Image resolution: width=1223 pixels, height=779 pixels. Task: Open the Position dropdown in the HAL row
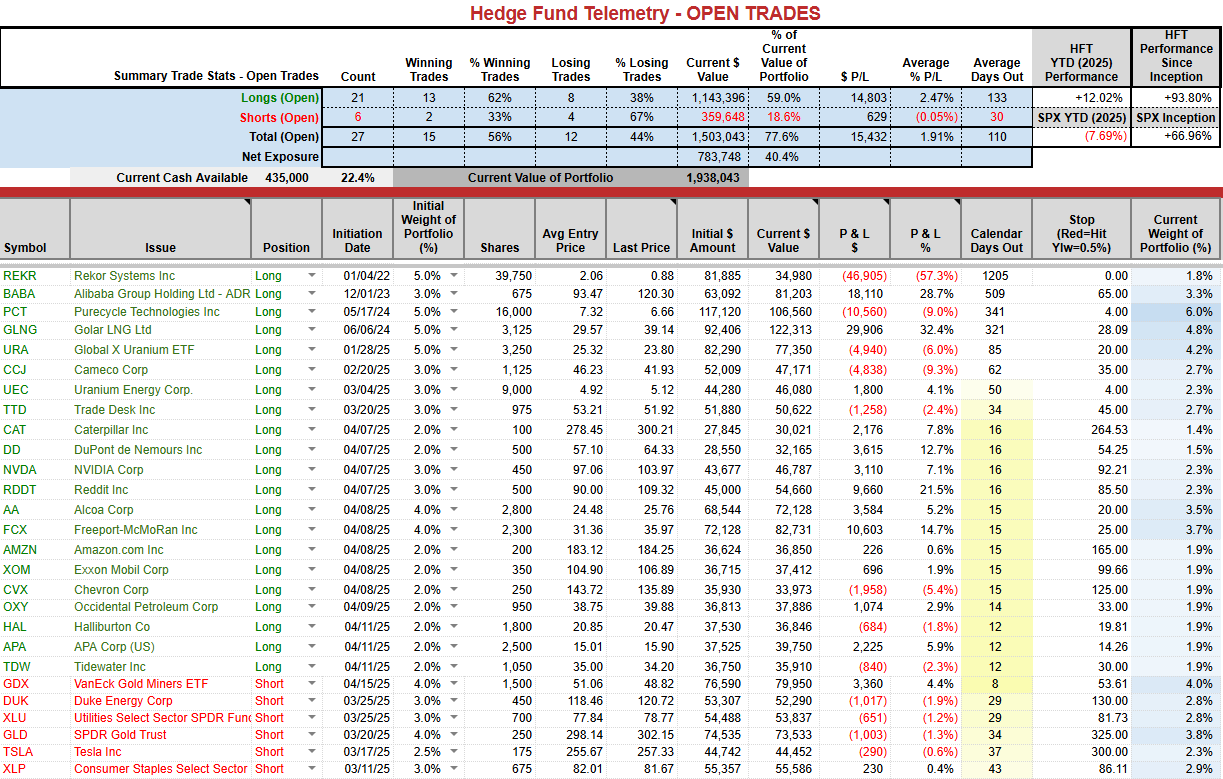pos(311,627)
